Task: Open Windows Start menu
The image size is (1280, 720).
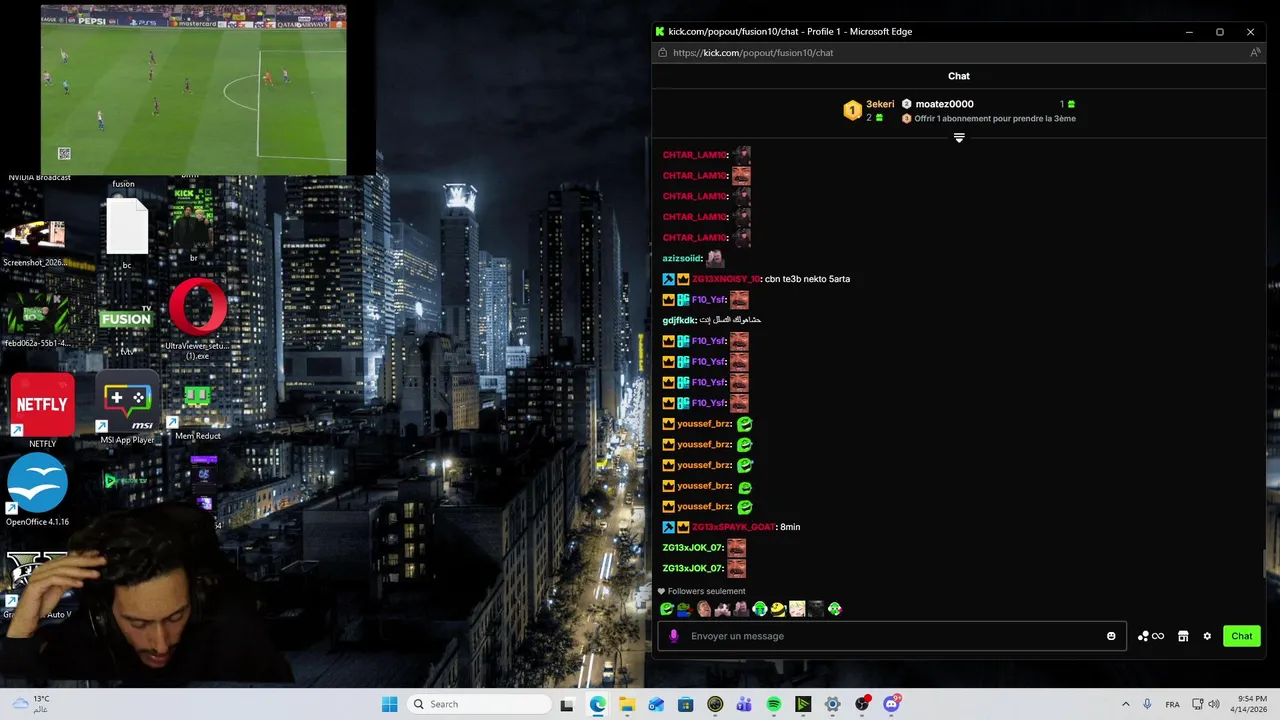Action: [389, 704]
